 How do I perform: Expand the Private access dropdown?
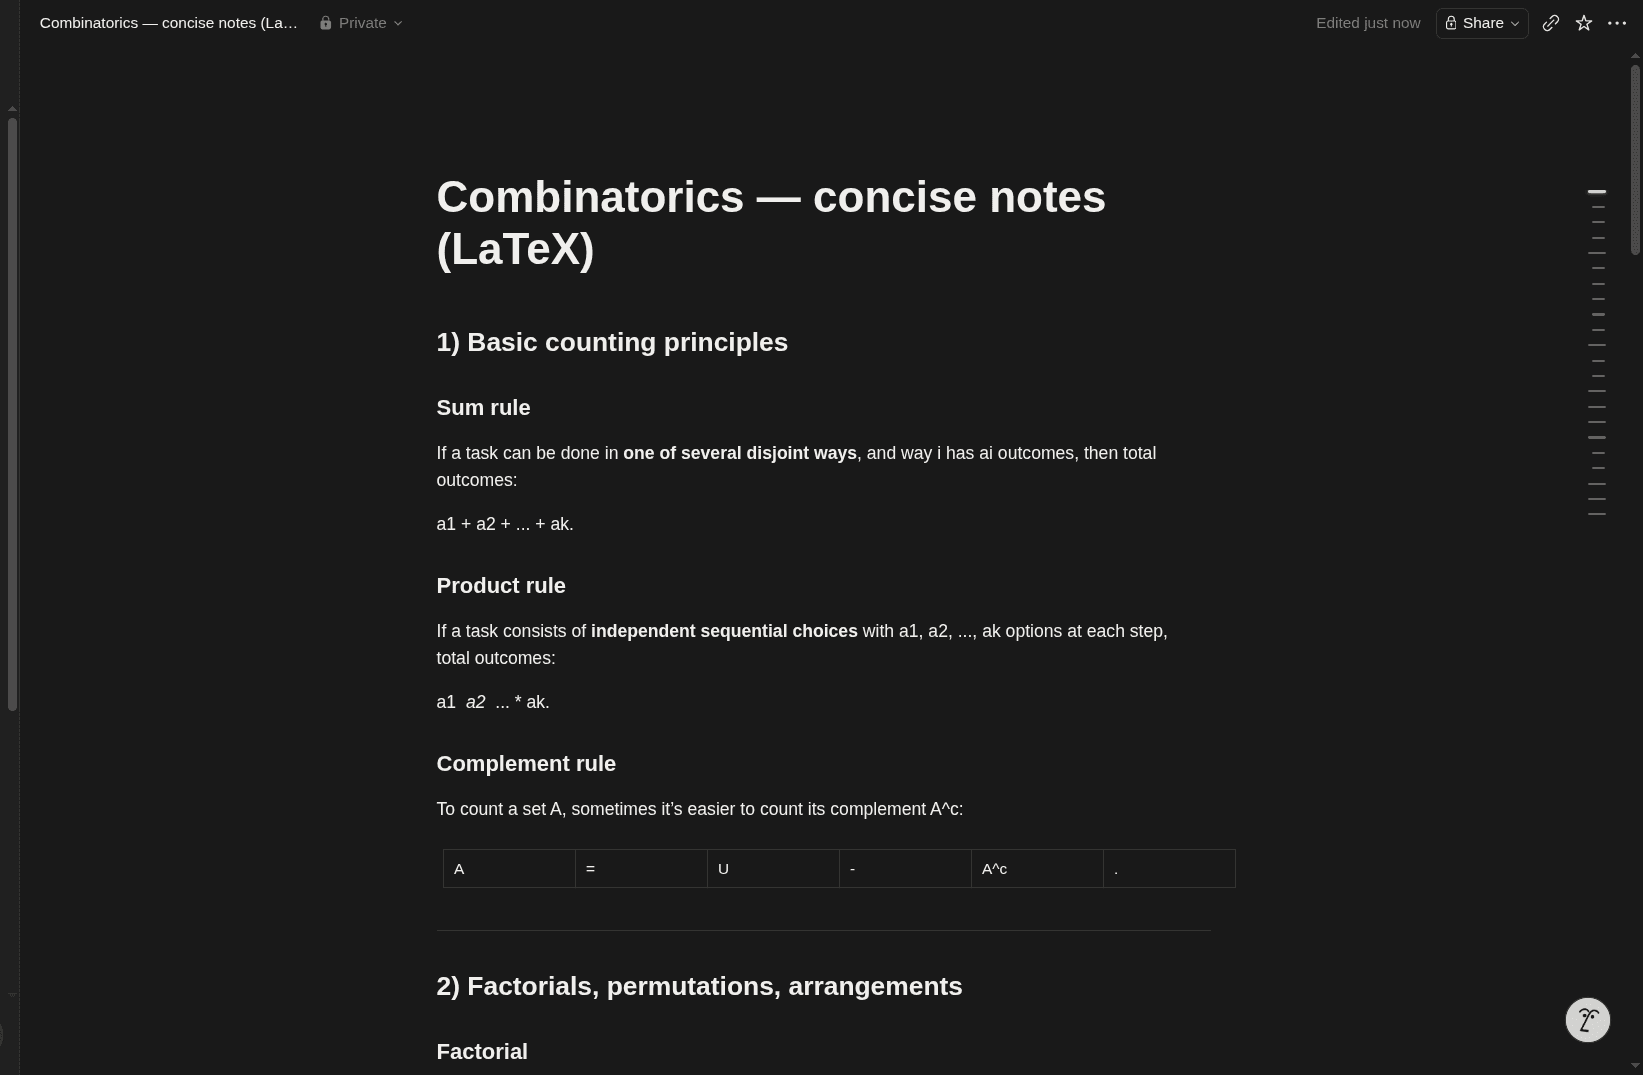[x=361, y=23]
